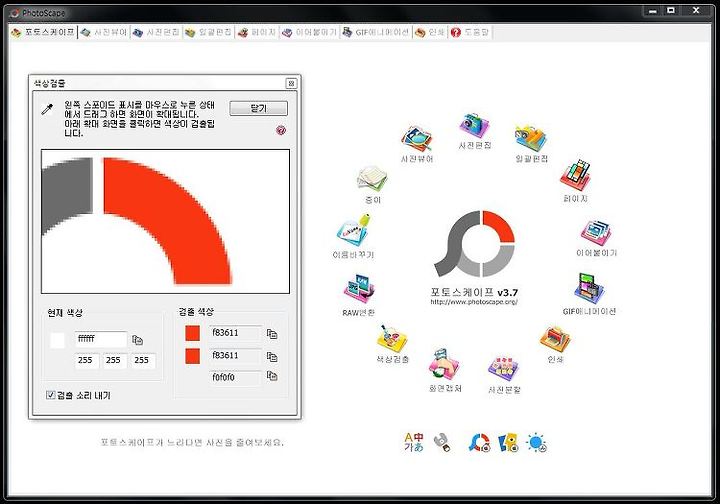This screenshot has height=504, width=720.
Task: Click the last 255 blue value field
Action: coord(143,361)
